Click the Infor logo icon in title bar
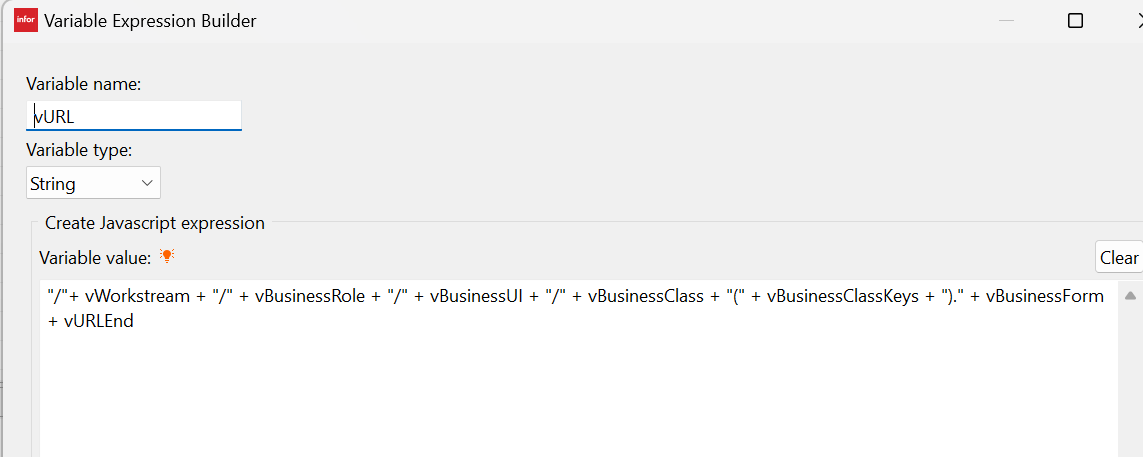The width and height of the screenshot is (1143, 457). pos(26,20)
